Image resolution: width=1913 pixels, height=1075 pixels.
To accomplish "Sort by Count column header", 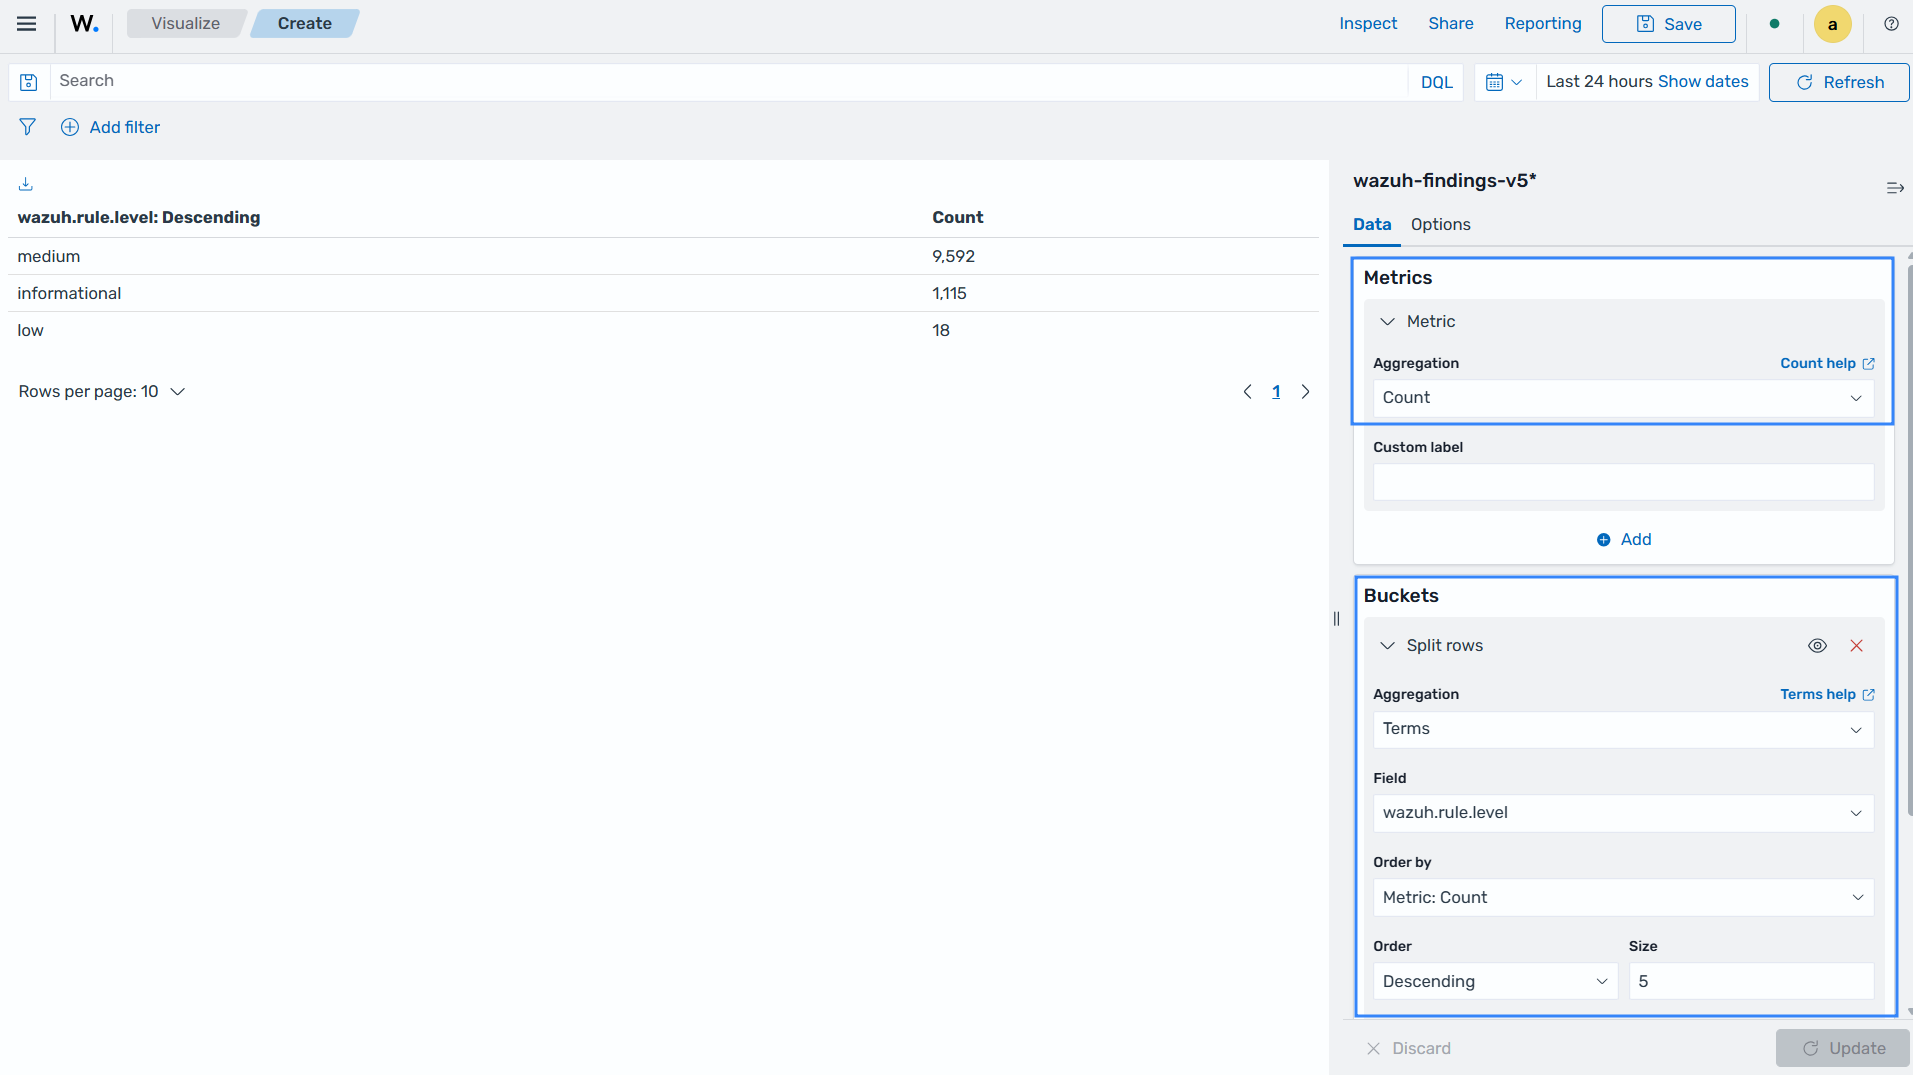I will pyautogui.click(x=957, y=217).
